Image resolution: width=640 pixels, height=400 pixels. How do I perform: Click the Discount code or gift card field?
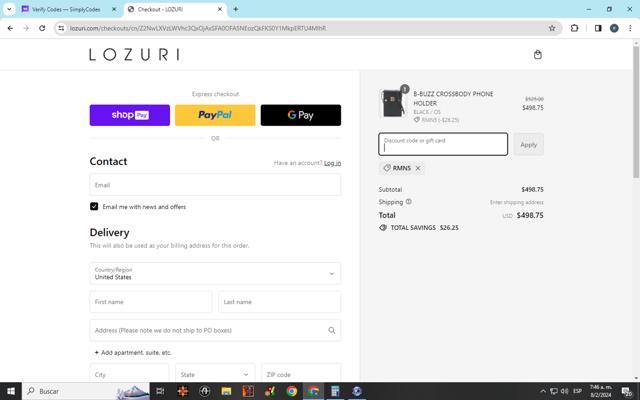(443, 144)
